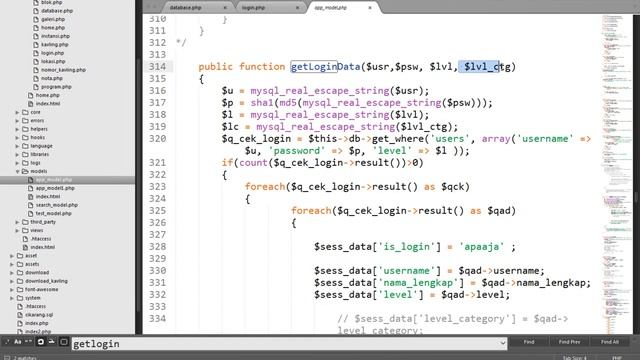Click 'sha1' on line 317
Viewport: 640px width, 360px height.
click(262, 103)
